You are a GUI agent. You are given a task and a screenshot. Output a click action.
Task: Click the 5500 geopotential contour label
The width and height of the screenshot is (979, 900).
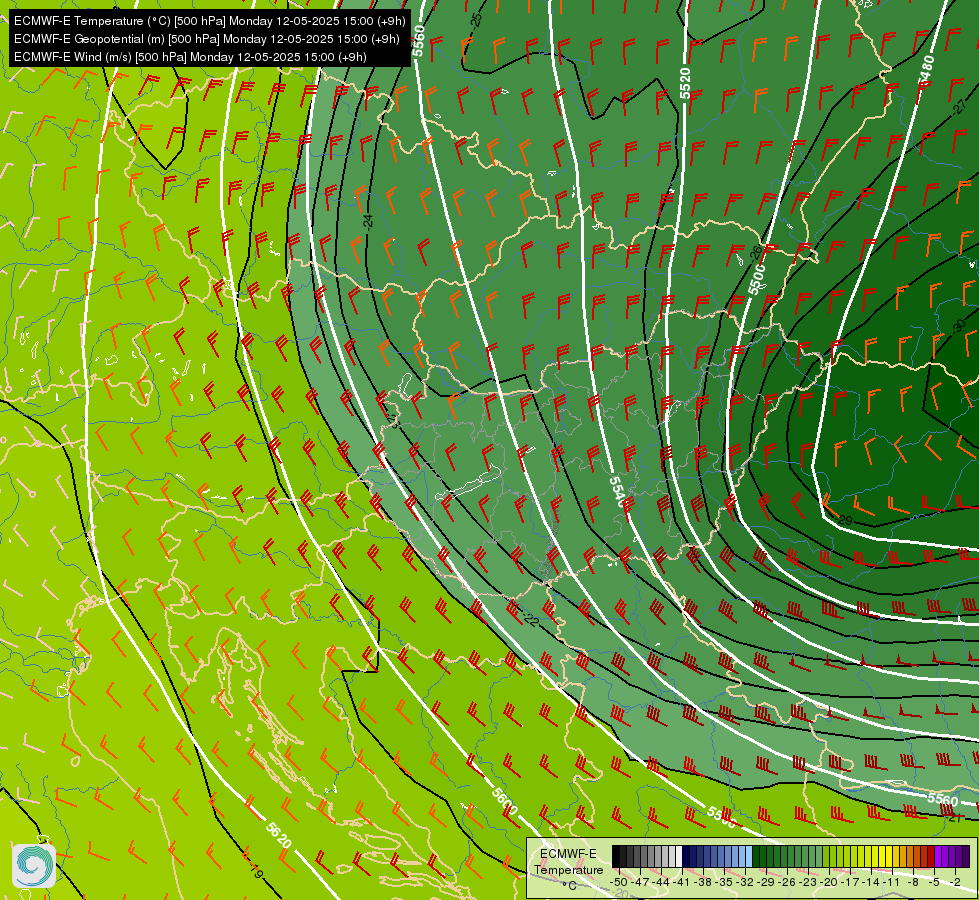tap(757, 279)
